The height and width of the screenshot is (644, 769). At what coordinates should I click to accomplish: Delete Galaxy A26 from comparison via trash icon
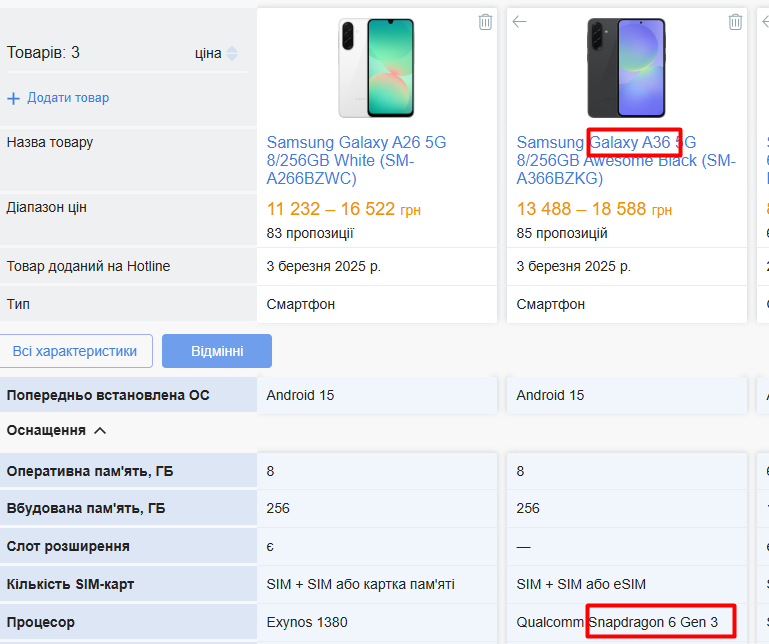[x=485, y=22]
